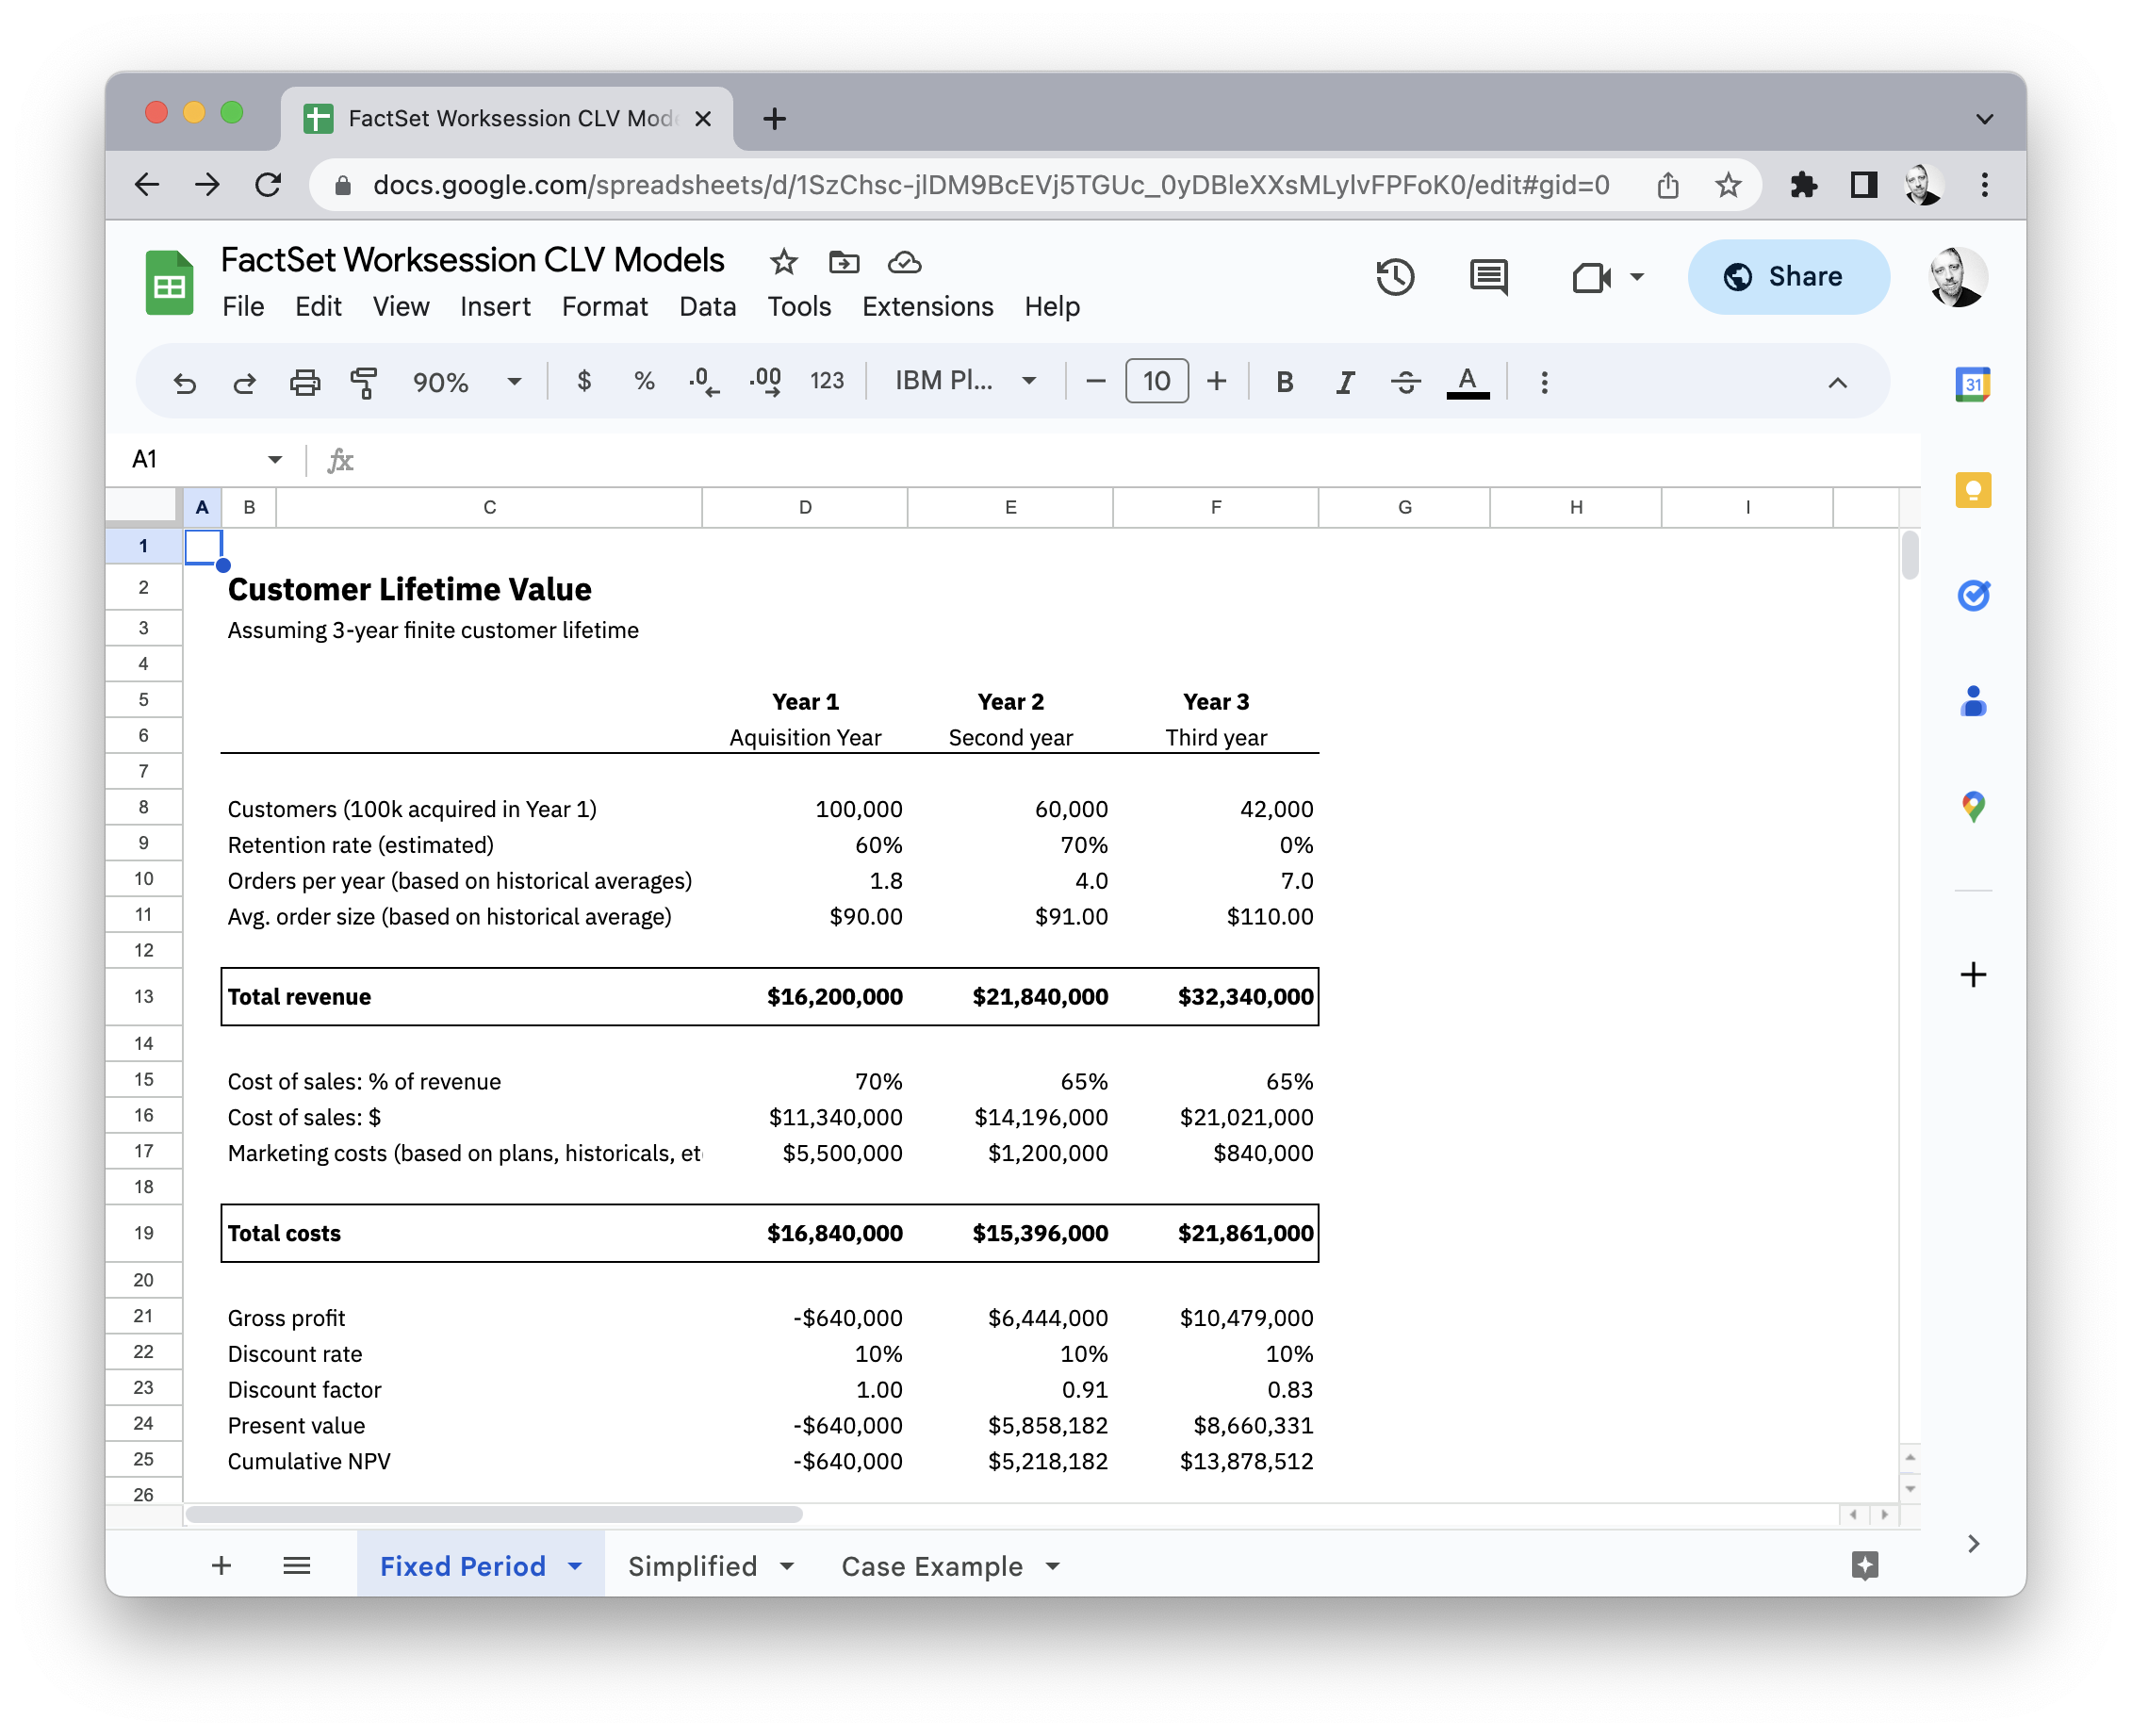Image resolution: width=2132 pixels, height=1736 pixels.
Task: Star this spreadsheet document
Action: [x=783, y=262]
